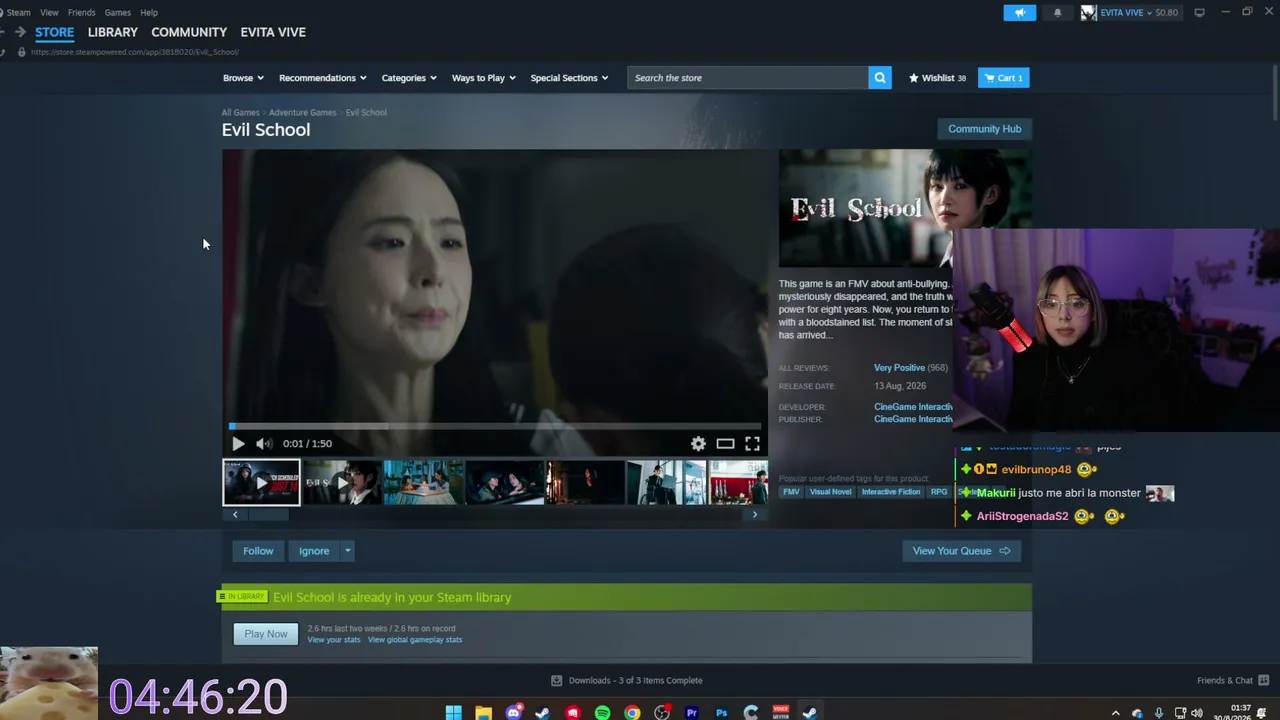The width and height of the screenshot is (1280, 720).
Task: Open the Windows Start menu
Action: [453, 713]
